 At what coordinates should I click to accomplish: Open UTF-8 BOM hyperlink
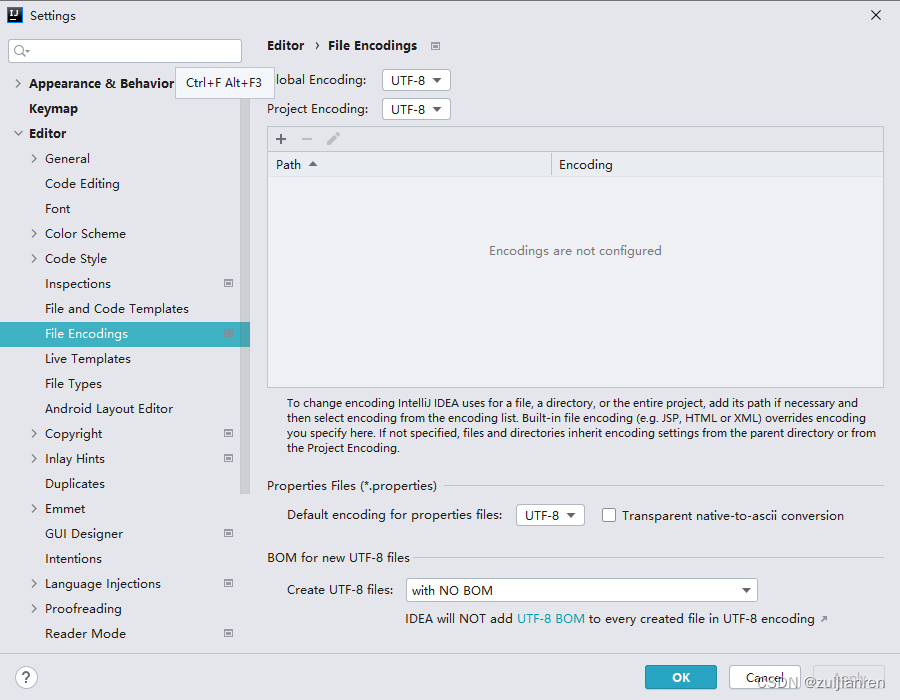[x=550, y=619]
